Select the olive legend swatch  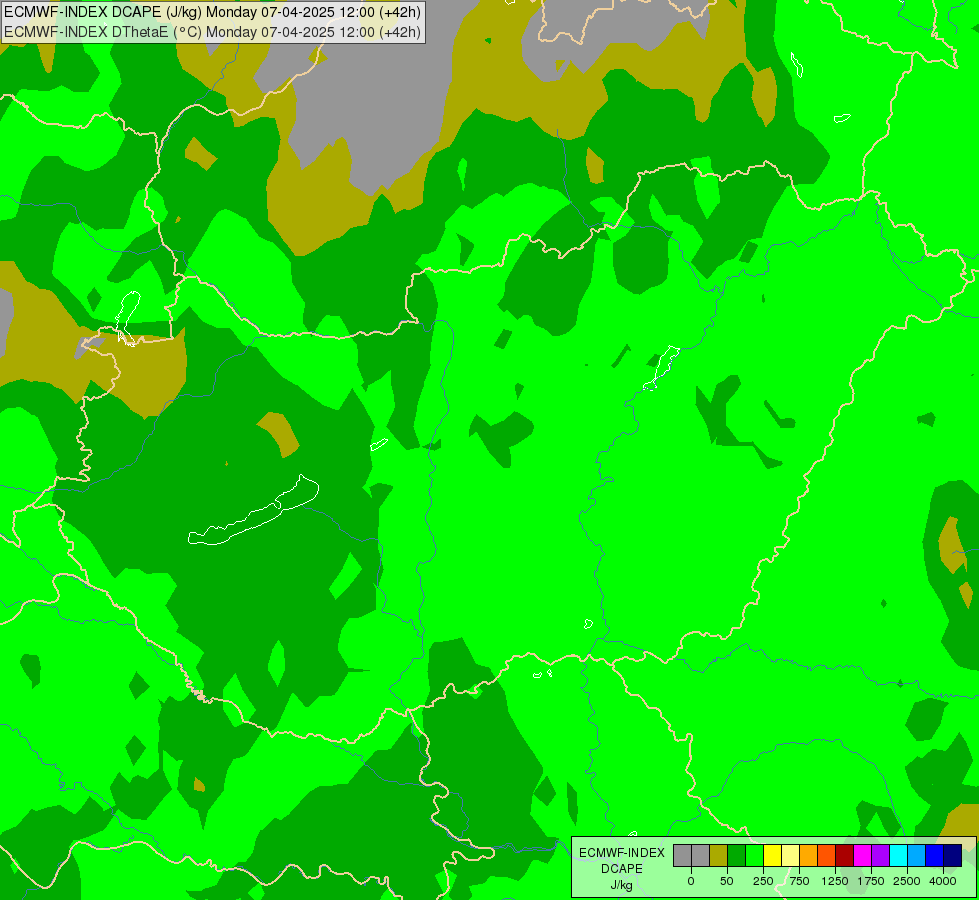(x=719, y=855)
